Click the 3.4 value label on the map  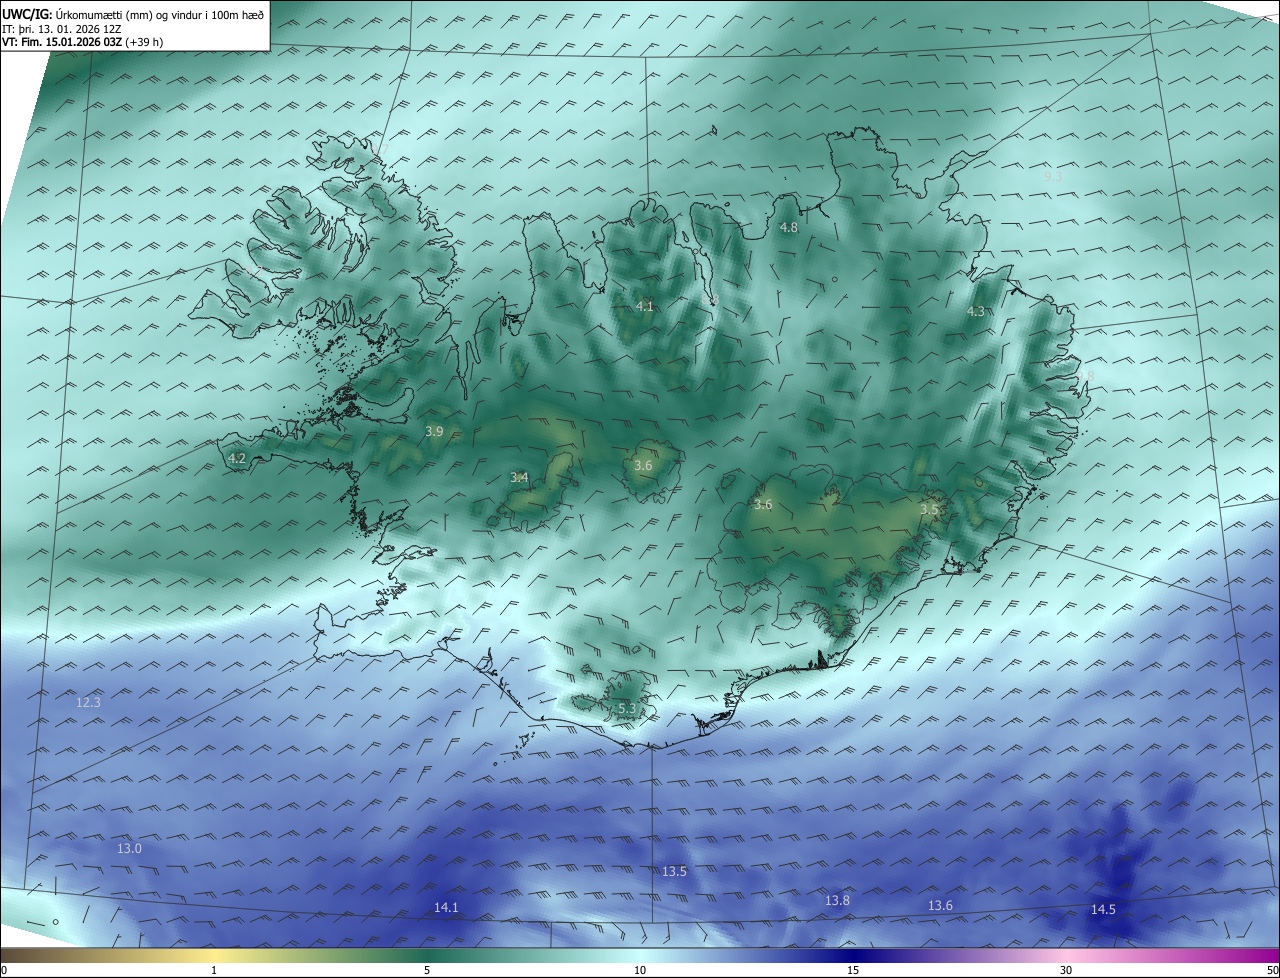(519, 478)
